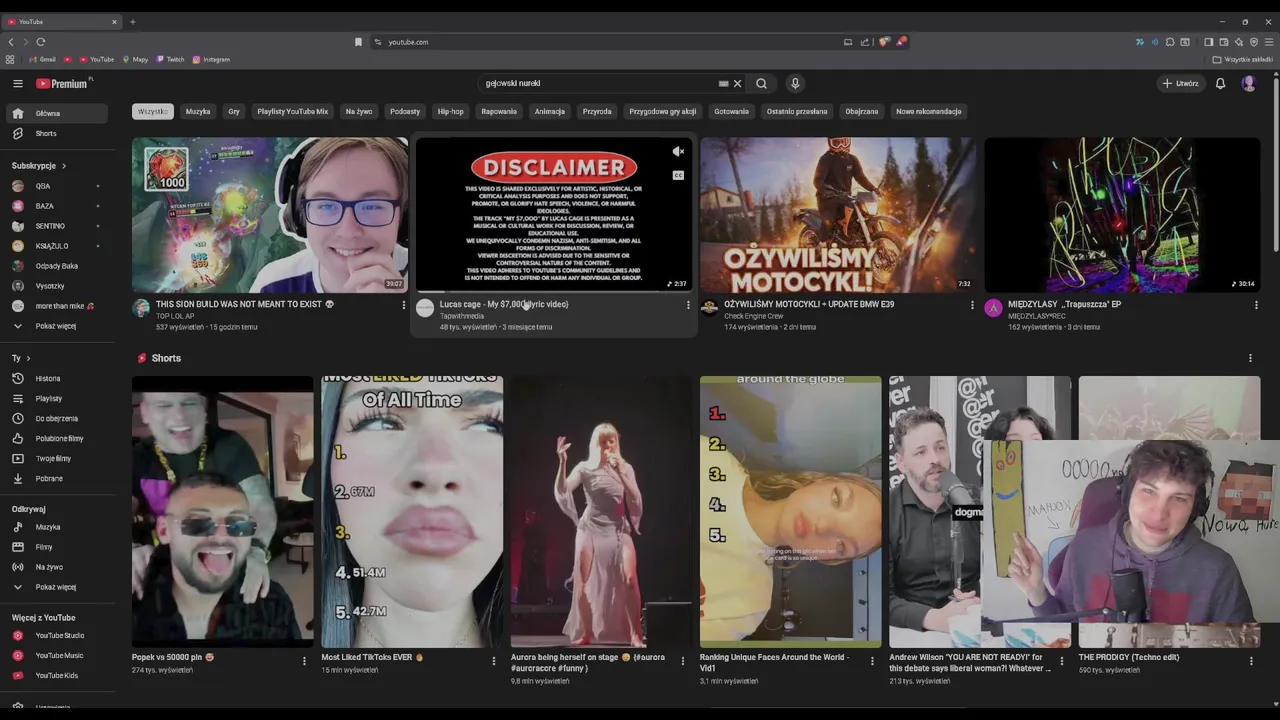1280x720 pixels.
Task: Open more than mike channel
Action: pyautogui.click(x=58, y=306)
